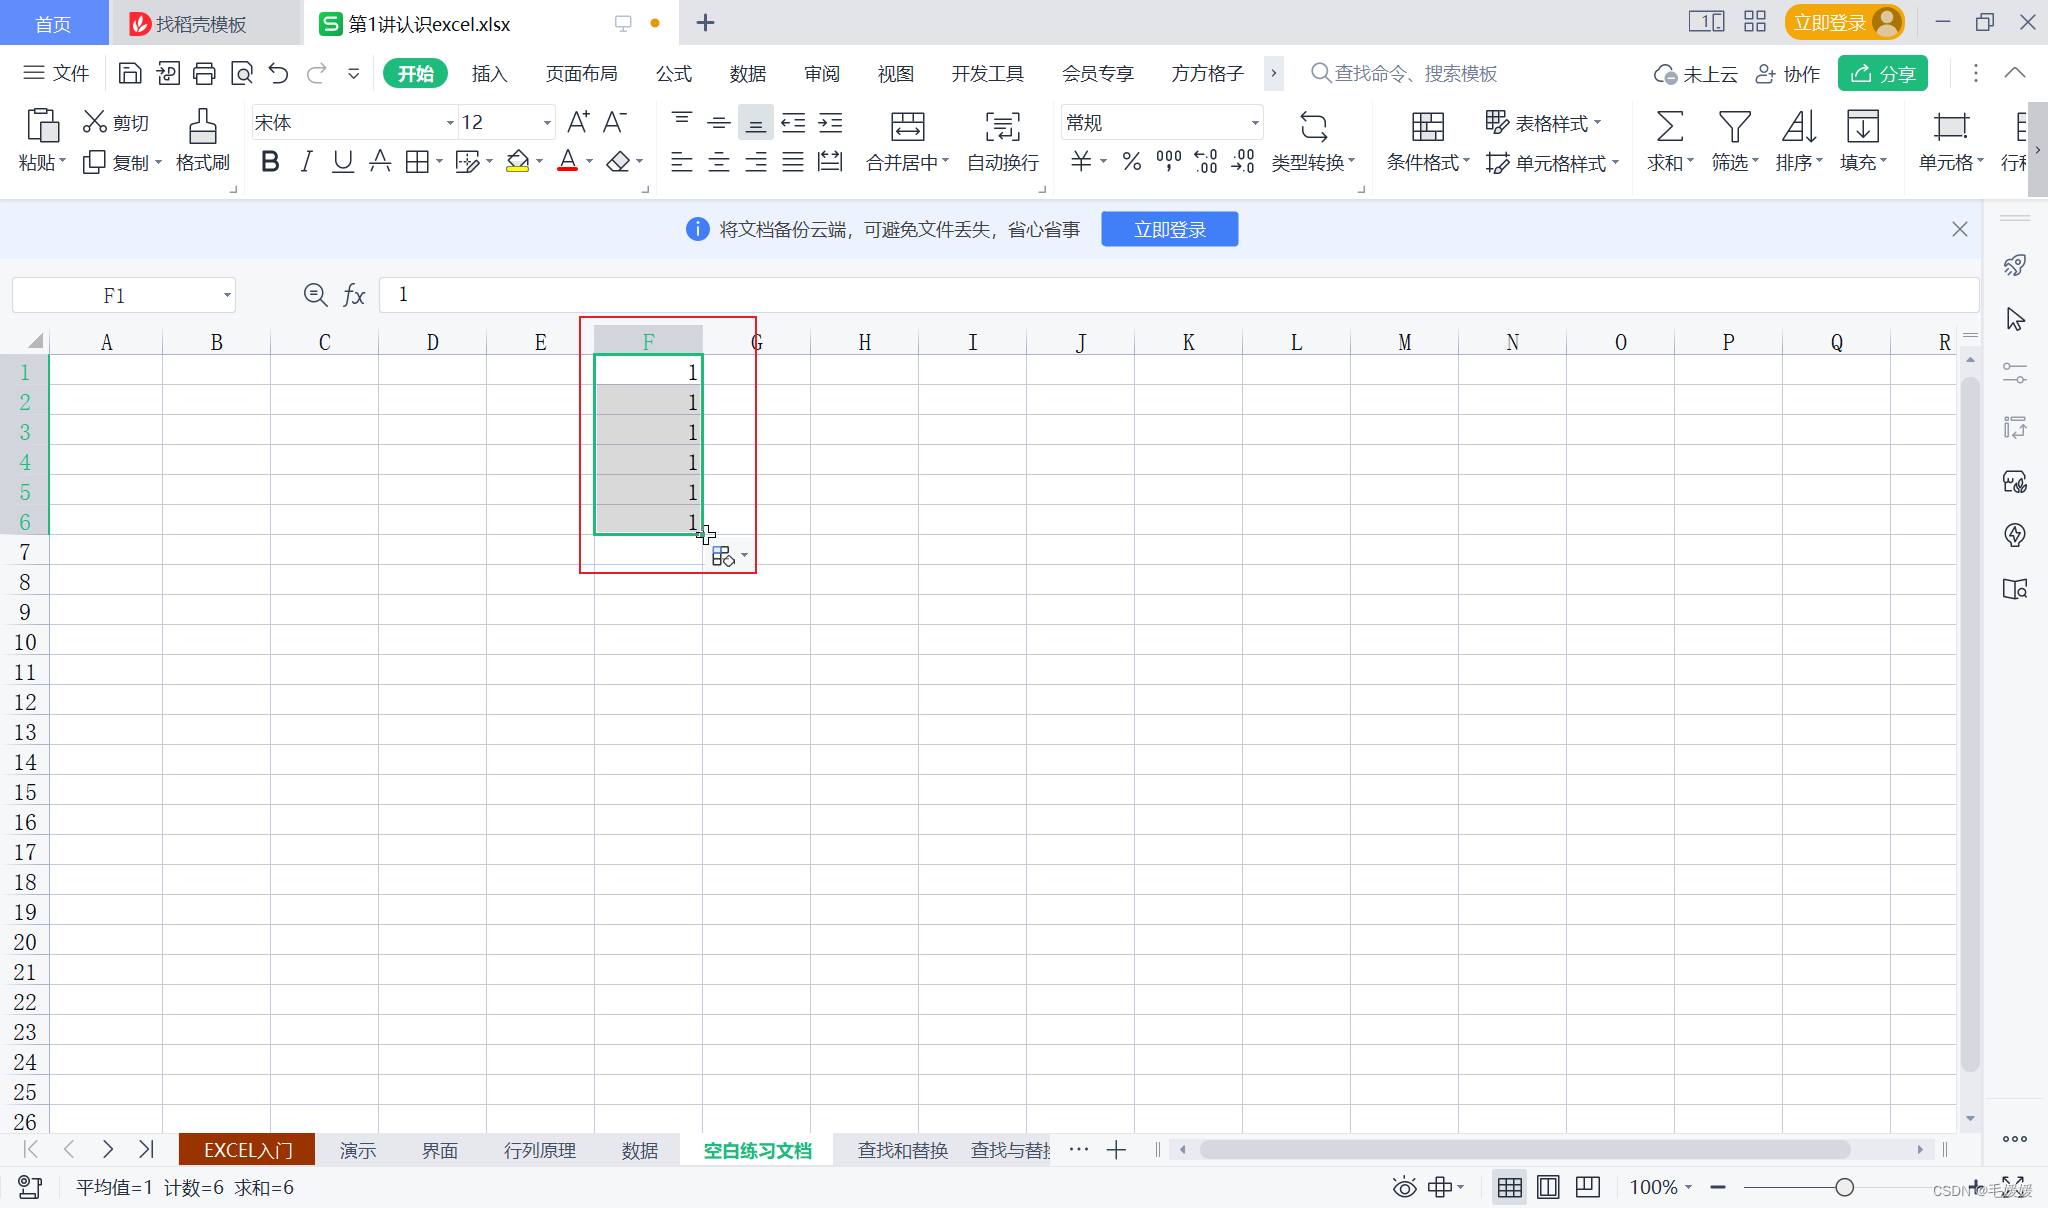Toggle center horizontal alignment
The width and height of the screenshot is (2048, 1208).
click(719, 161)
